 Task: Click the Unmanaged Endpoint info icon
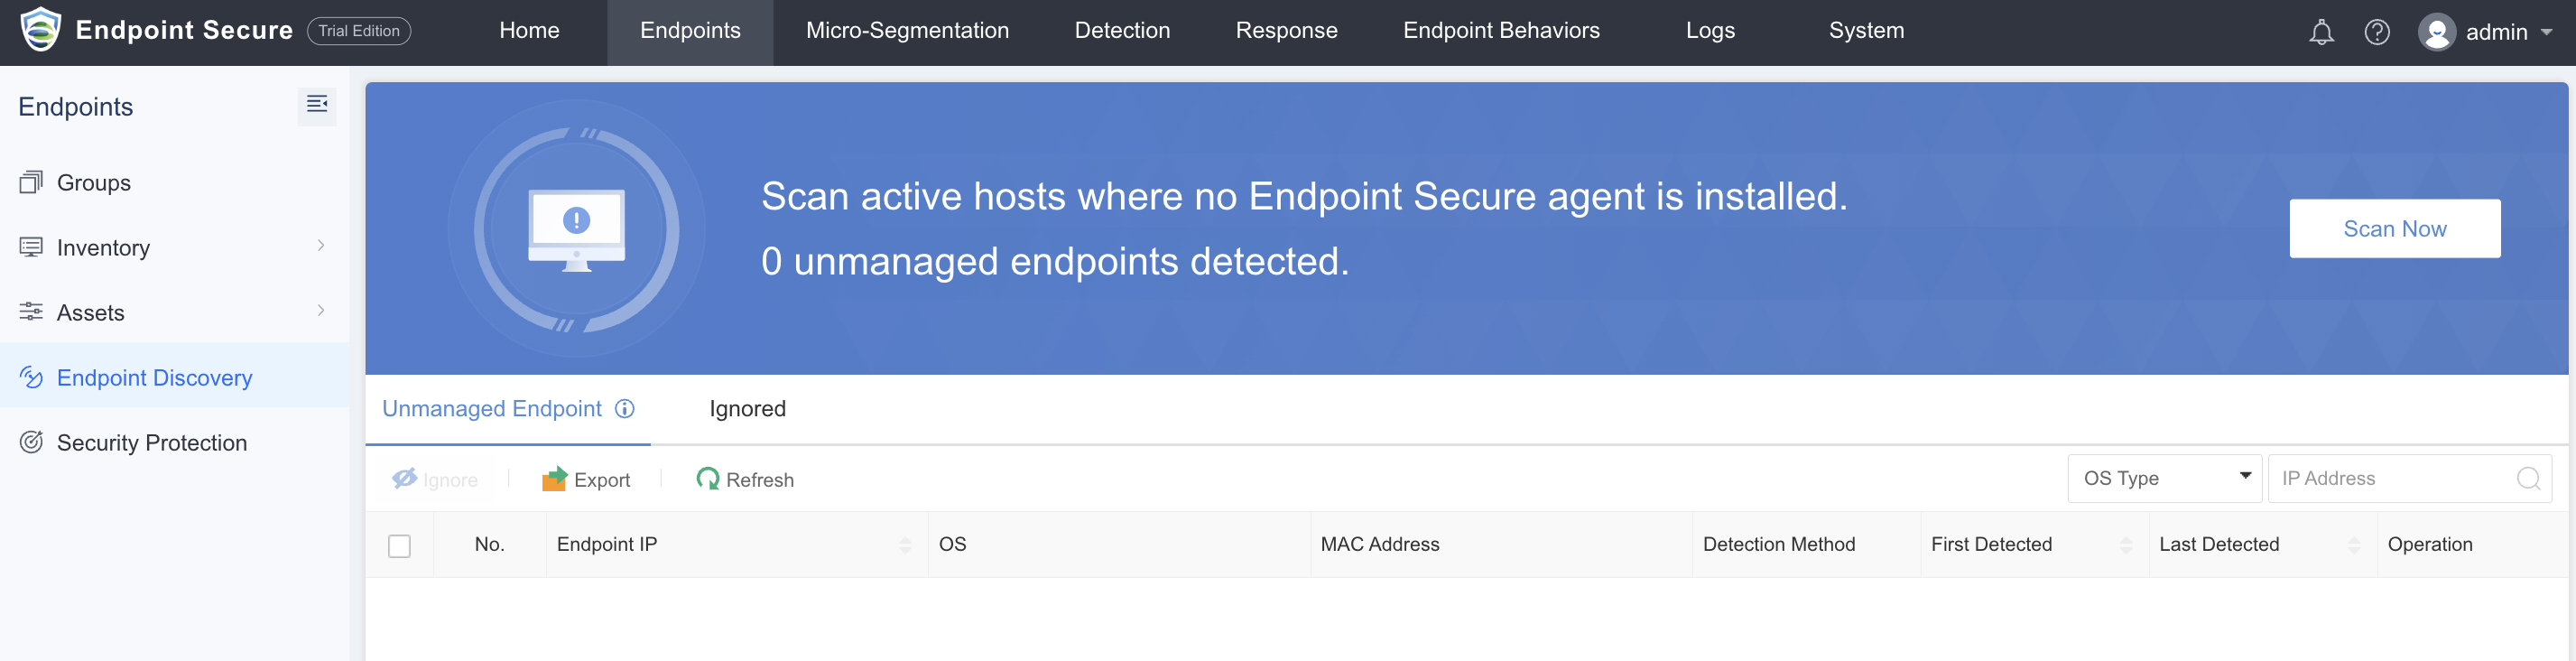pyautogui.click(x=625, y=409)
